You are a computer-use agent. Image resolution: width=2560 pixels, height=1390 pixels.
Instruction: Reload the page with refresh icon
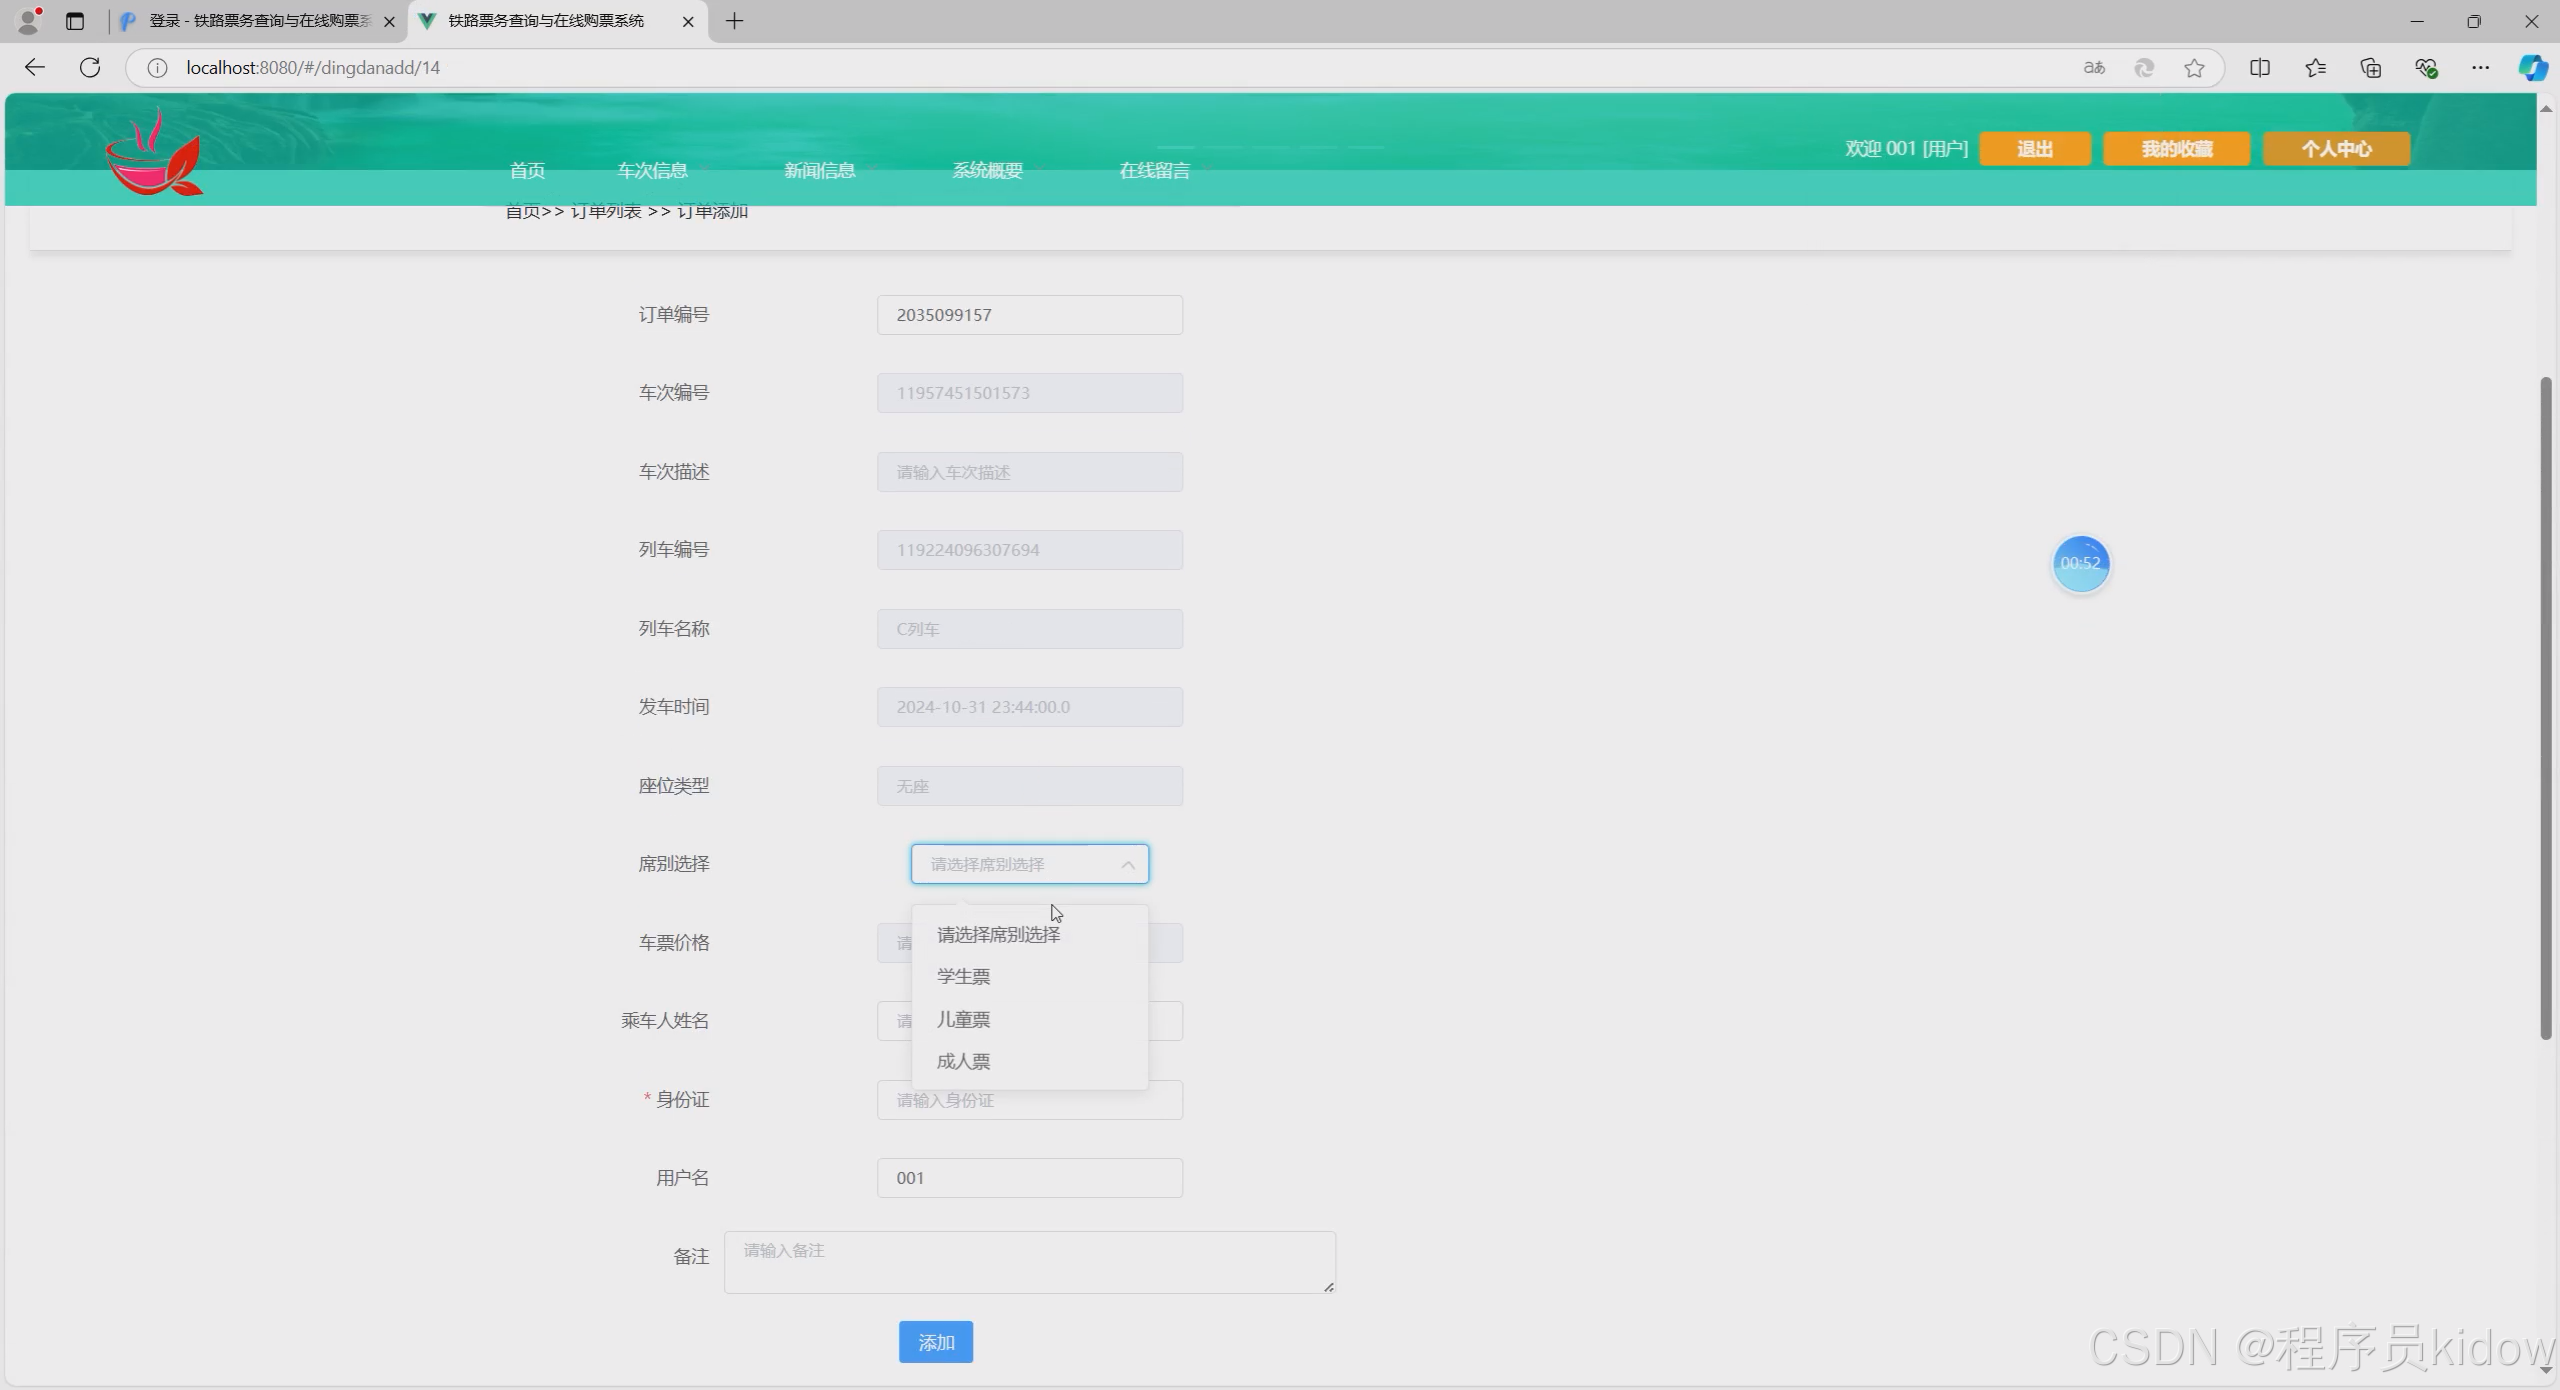(90, 67)
